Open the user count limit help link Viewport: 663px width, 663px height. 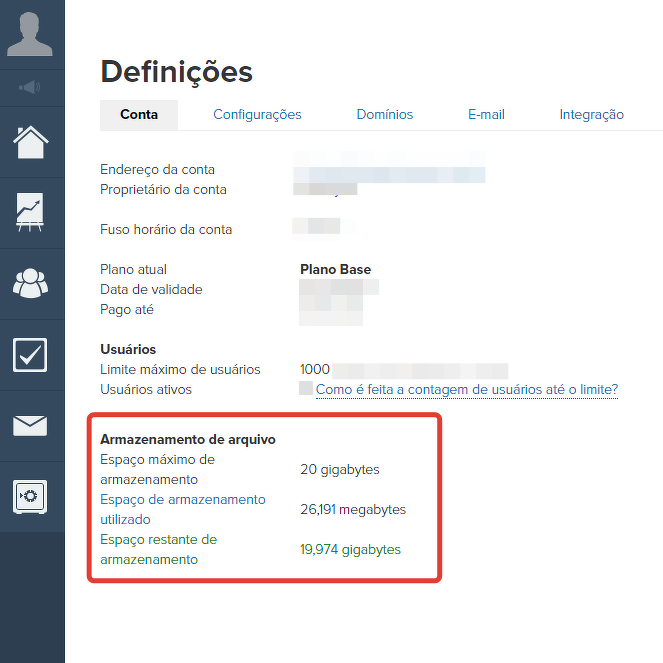466,390
